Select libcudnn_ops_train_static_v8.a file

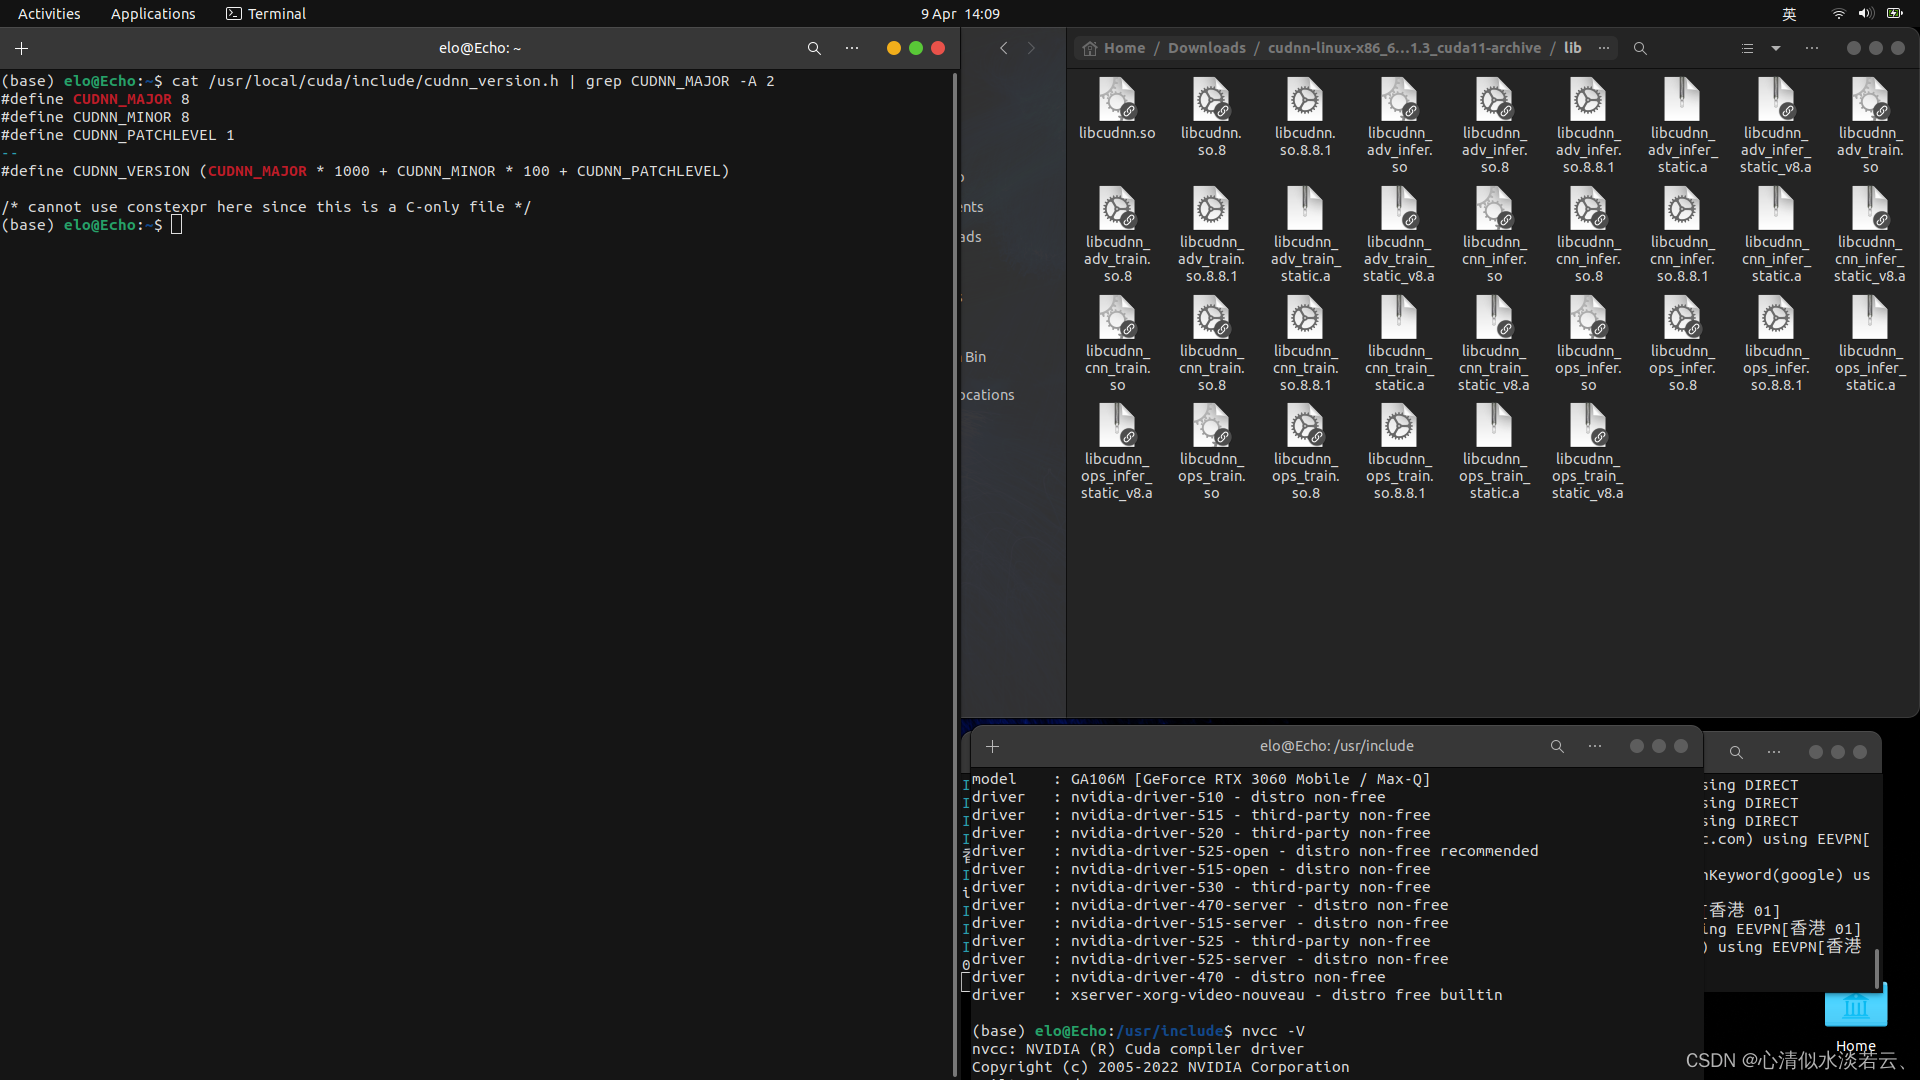1588,452
